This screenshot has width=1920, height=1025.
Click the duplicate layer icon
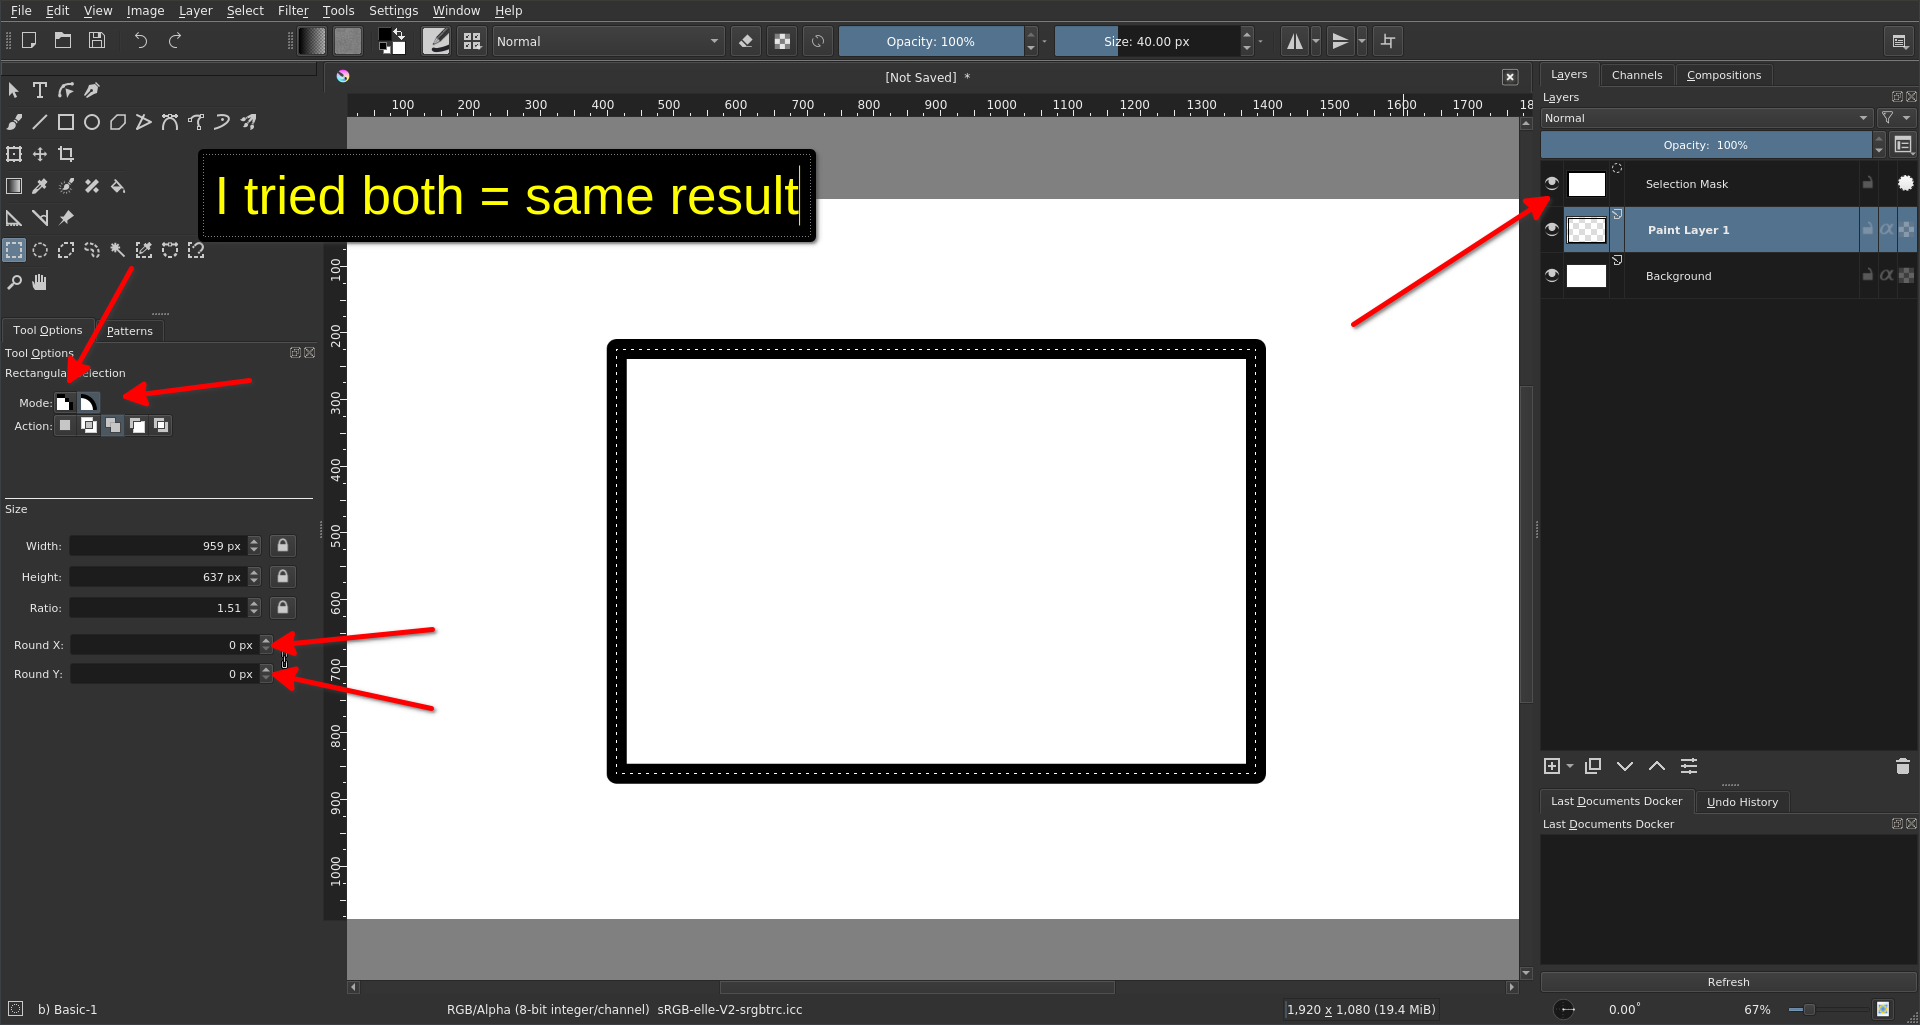[1593, 766]
